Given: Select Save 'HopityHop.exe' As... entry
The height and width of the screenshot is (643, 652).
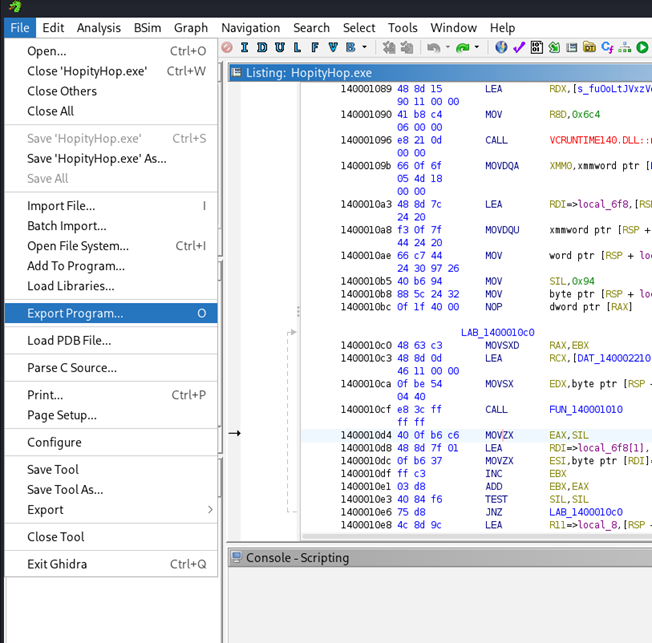Looking at the screenshot, I should click(x=111, y=158).
